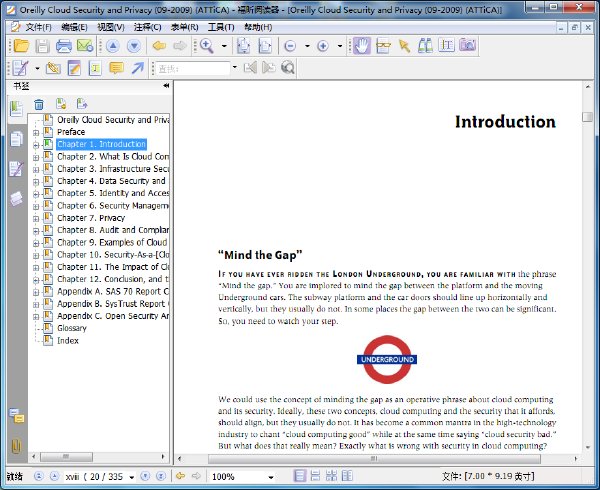Open the page number dropdown in the status bar
The width and height of the screenshot is (600, 490).
pyautogui.click(x=131, y=477)
